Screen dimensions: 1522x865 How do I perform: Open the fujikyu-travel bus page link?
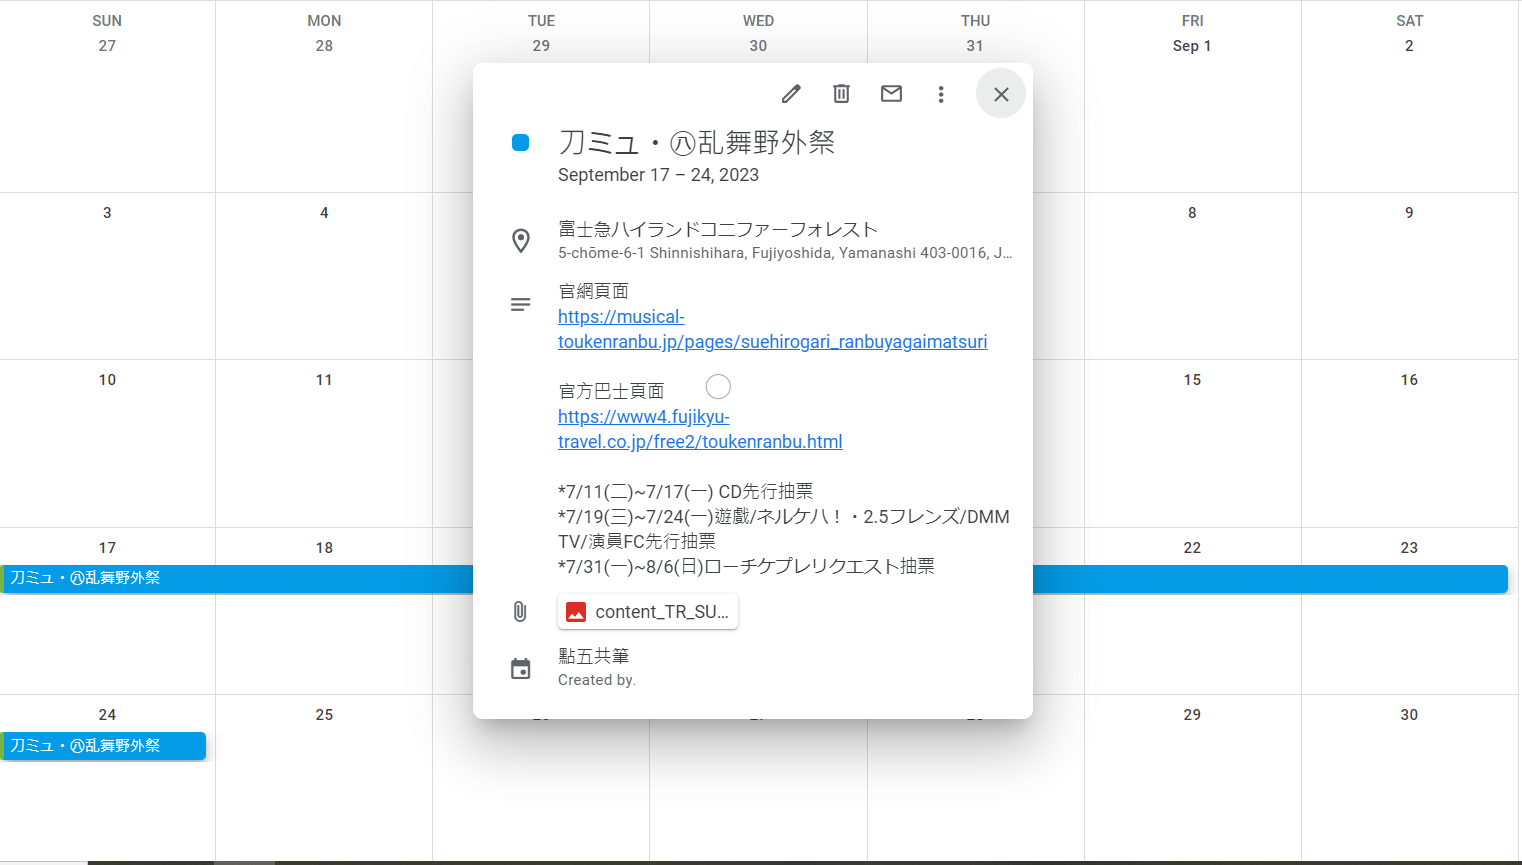[700, 429]
